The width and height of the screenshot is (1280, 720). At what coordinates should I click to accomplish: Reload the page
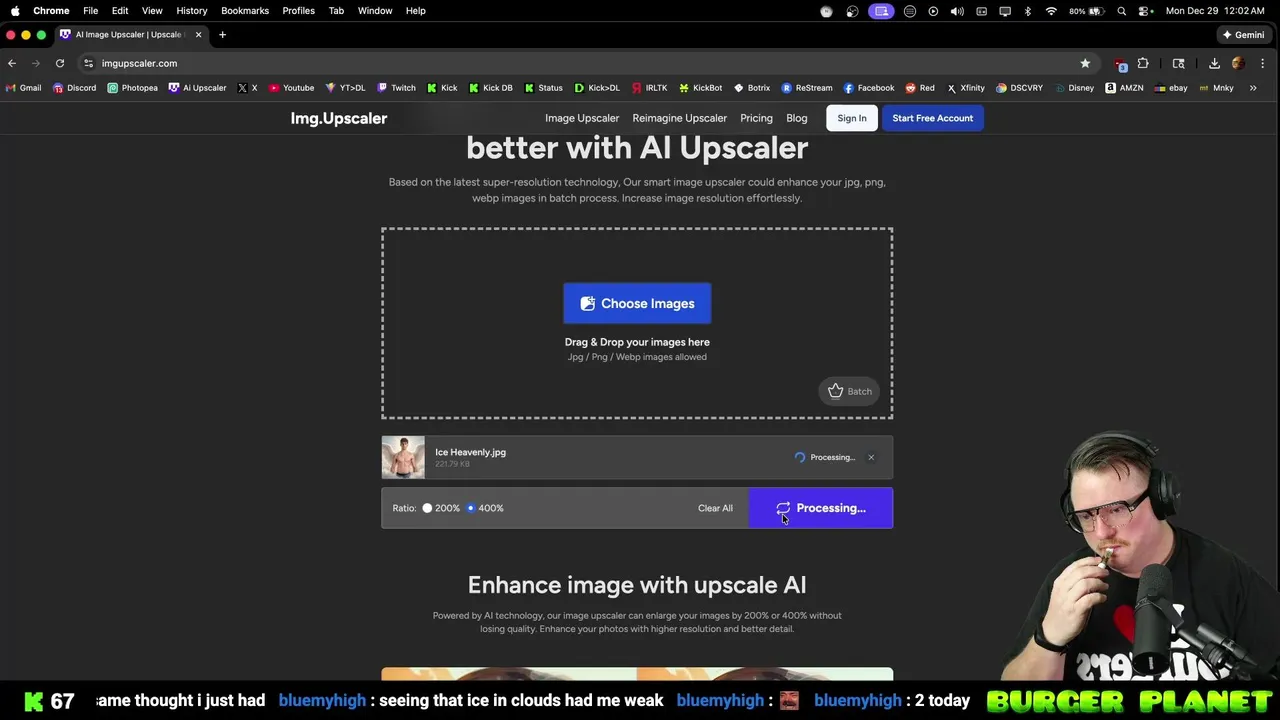pyautogui.click(x=60, y=63)
